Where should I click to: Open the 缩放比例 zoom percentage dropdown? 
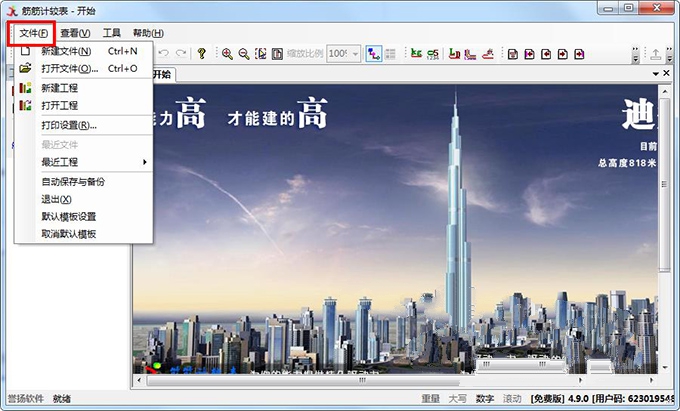pyautogui.click(x=356, y=54)
